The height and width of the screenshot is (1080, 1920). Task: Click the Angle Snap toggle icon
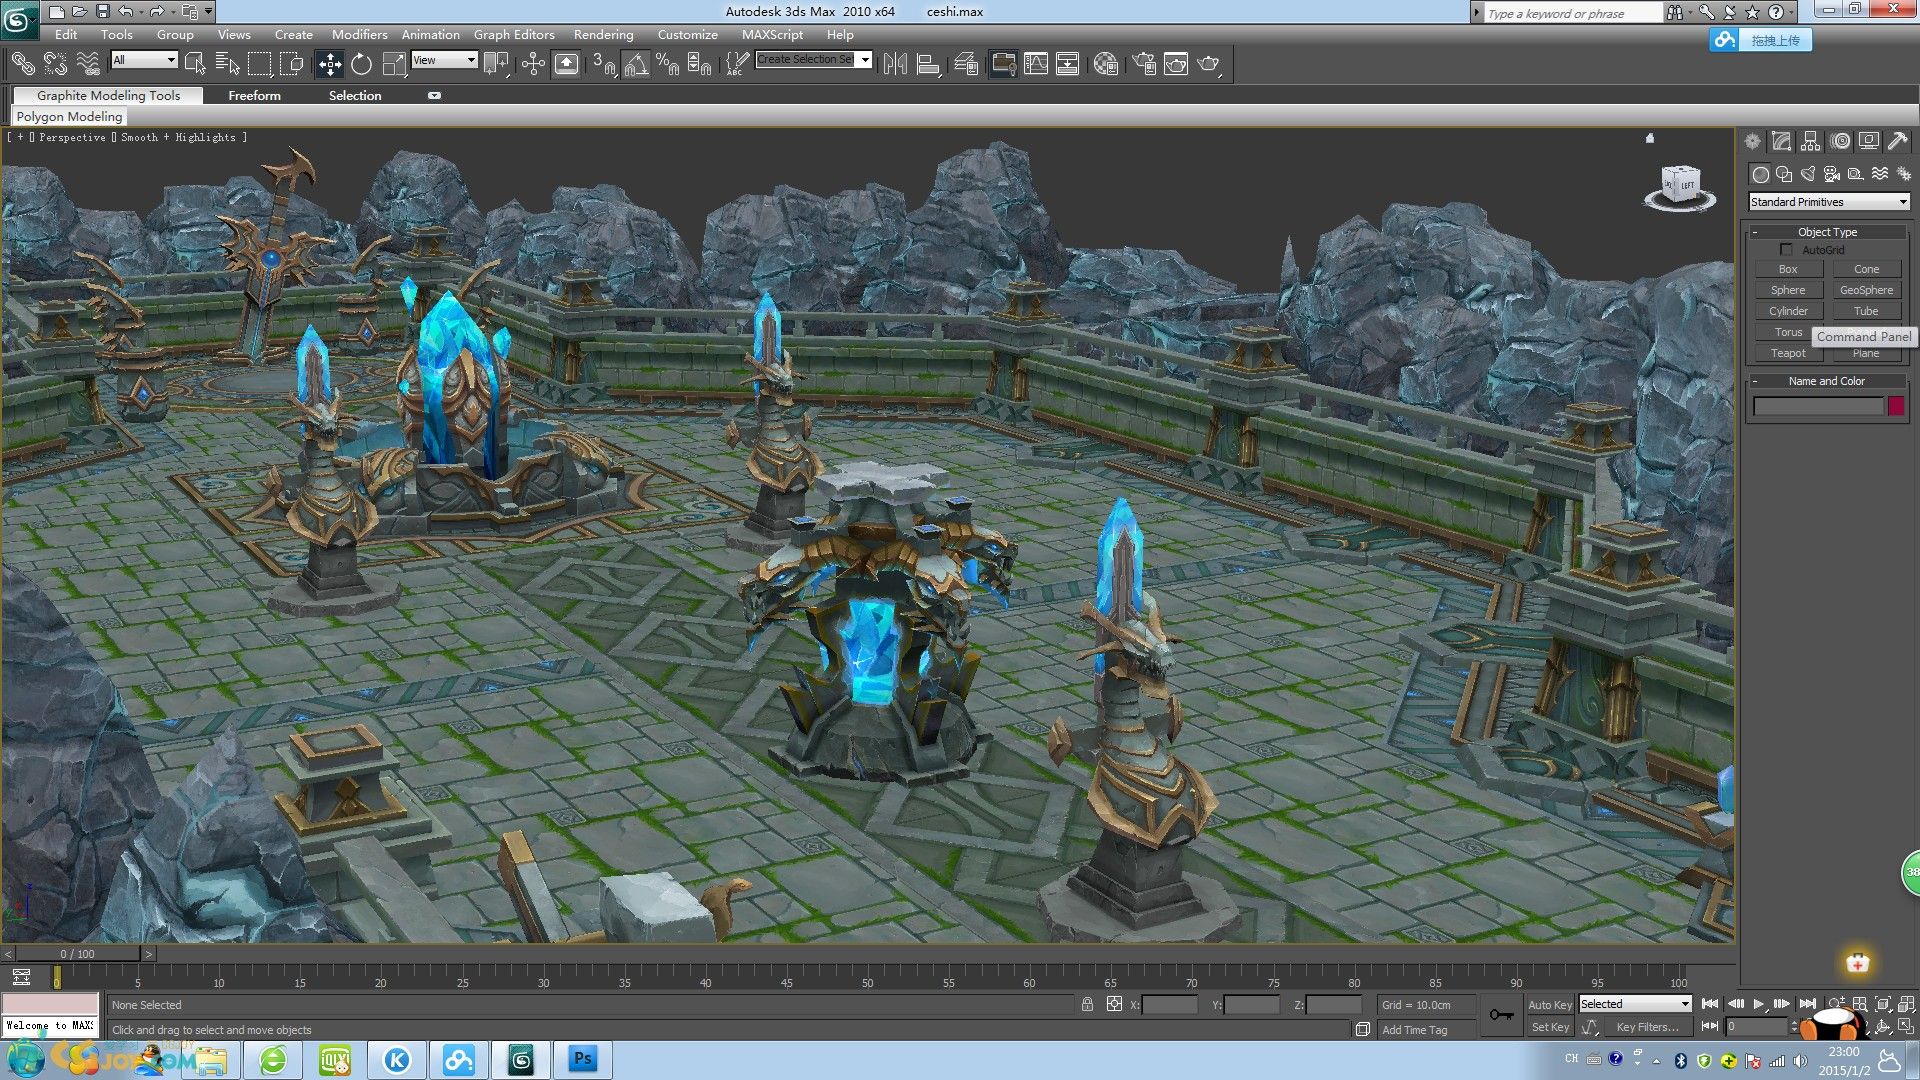(x=636, y=64)
